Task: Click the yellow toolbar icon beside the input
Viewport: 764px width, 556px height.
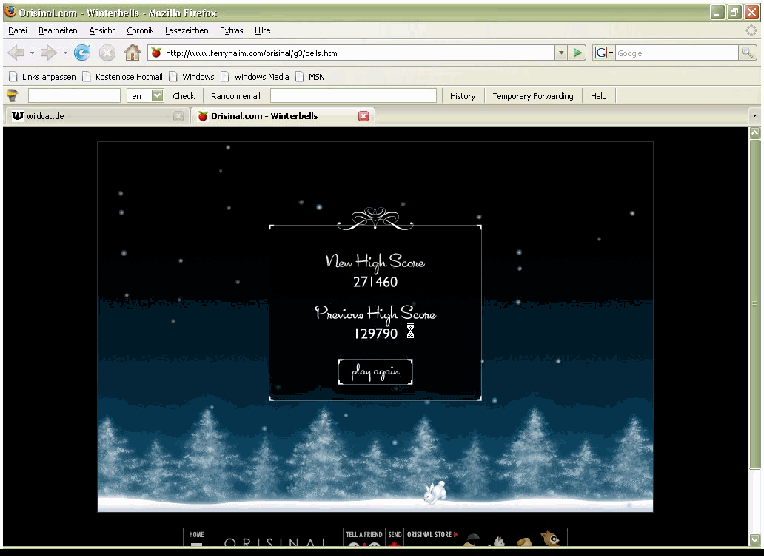Action: 13,96
